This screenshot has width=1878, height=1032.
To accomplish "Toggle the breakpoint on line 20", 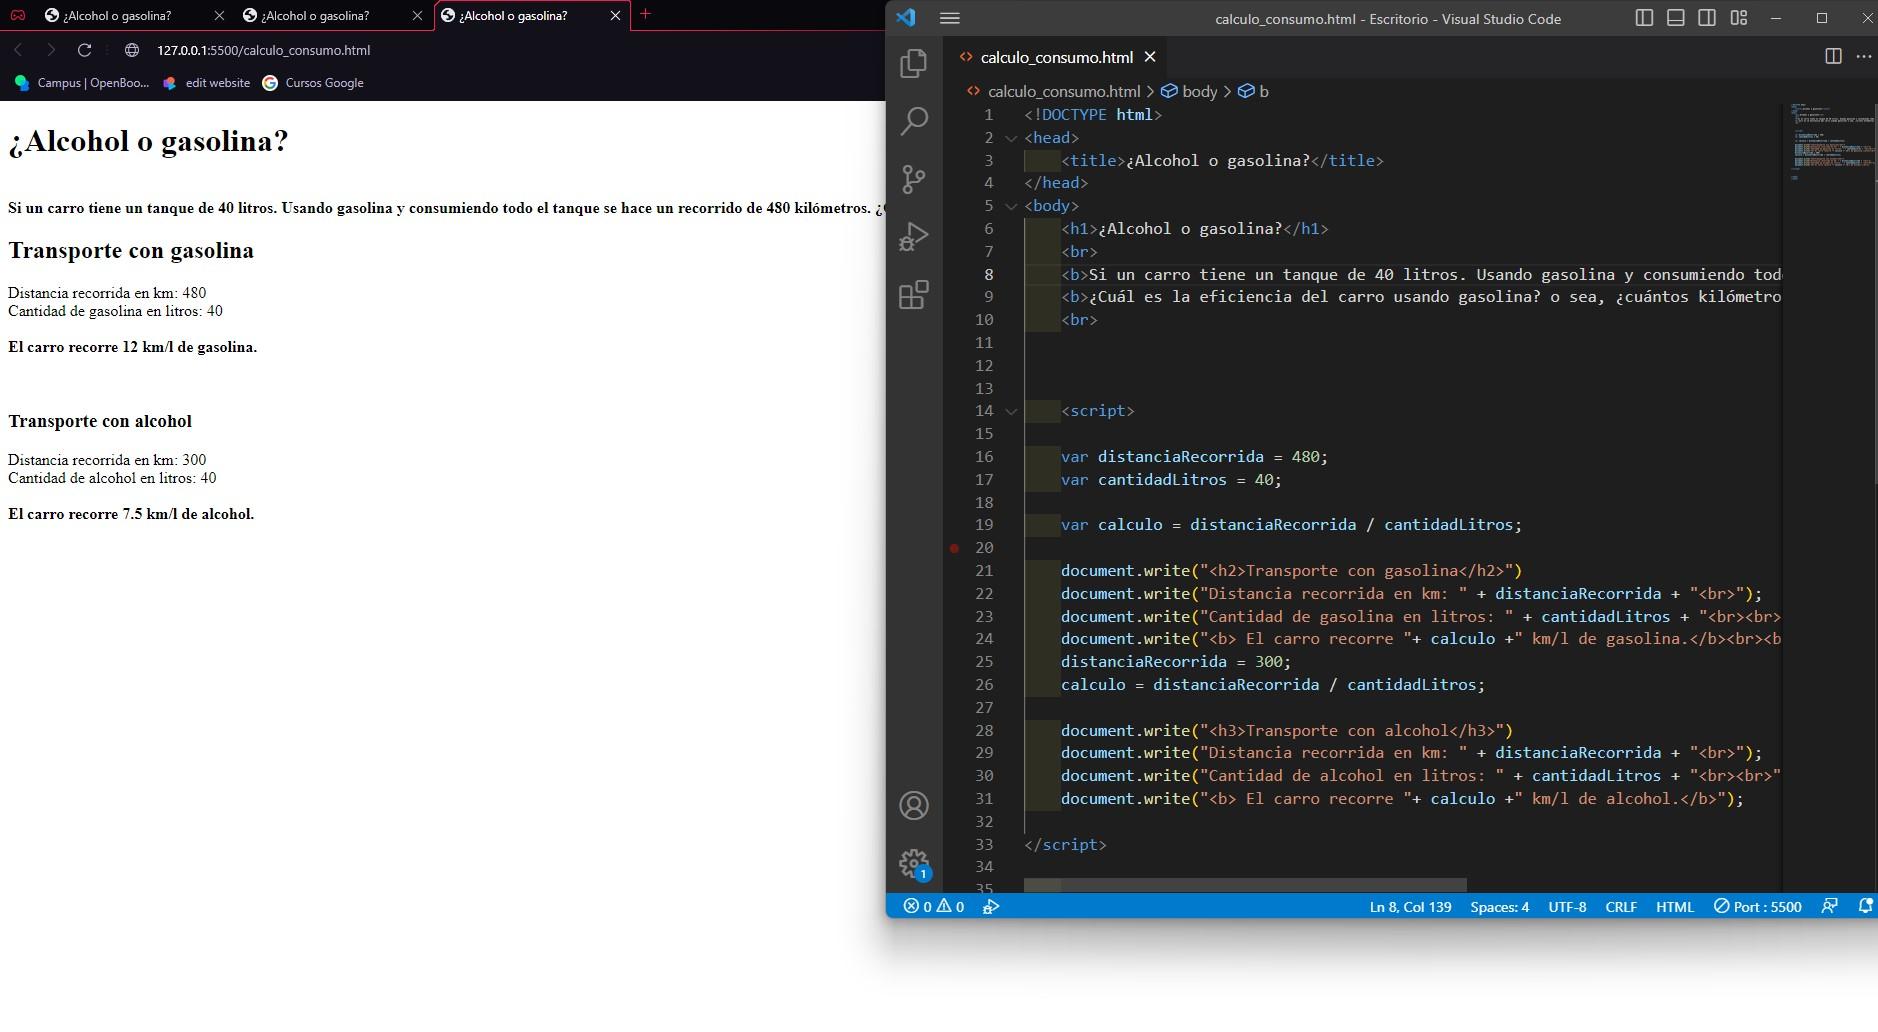I will (954, 548).
